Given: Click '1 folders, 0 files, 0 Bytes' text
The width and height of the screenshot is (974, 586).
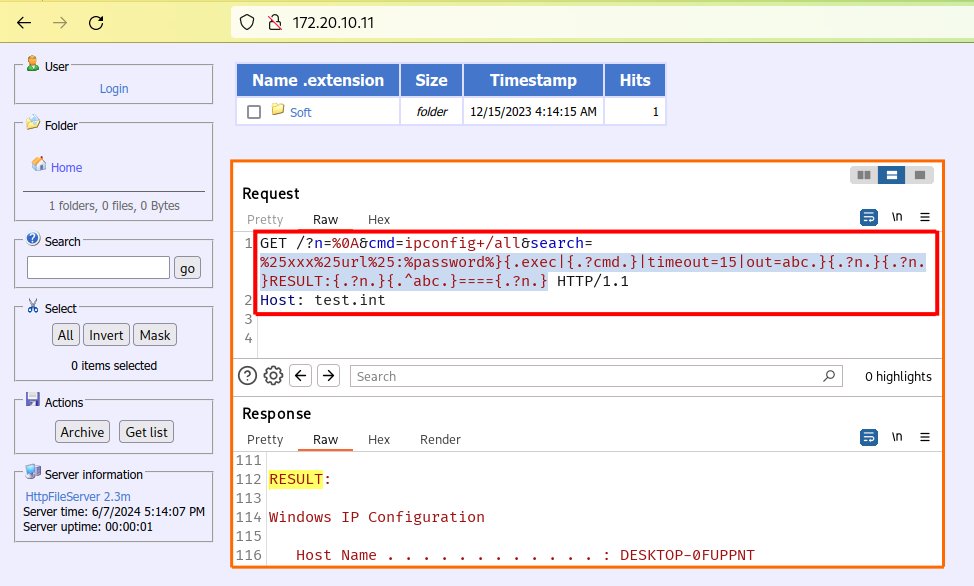Looking at the screenshot, I should [x=114, y=206].
